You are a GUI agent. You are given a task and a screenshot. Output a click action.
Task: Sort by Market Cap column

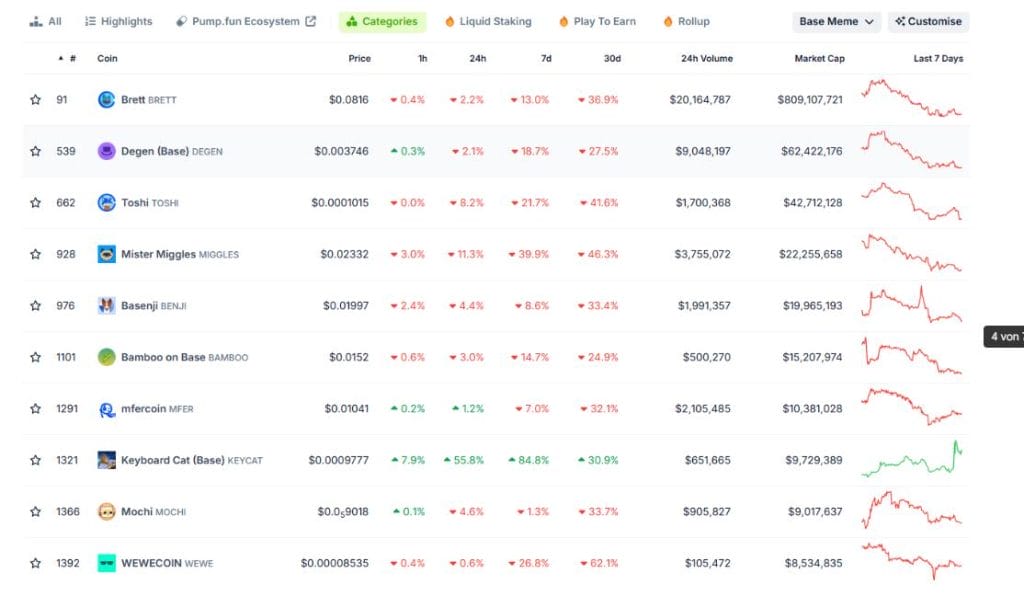coord(820,59)
